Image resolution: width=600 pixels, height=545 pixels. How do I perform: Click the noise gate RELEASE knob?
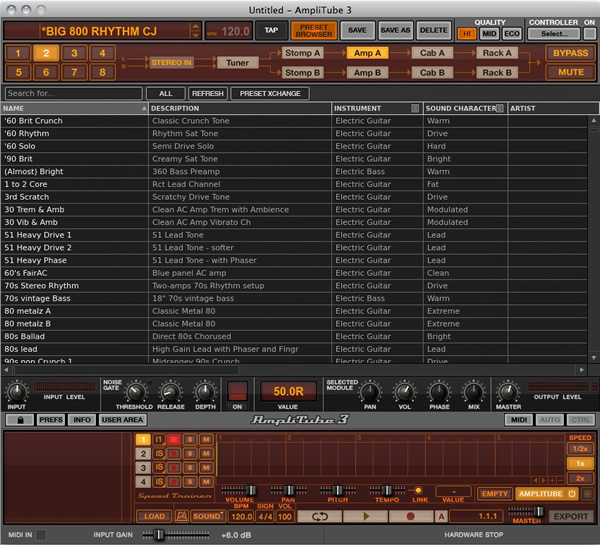[x=171, y=392]
